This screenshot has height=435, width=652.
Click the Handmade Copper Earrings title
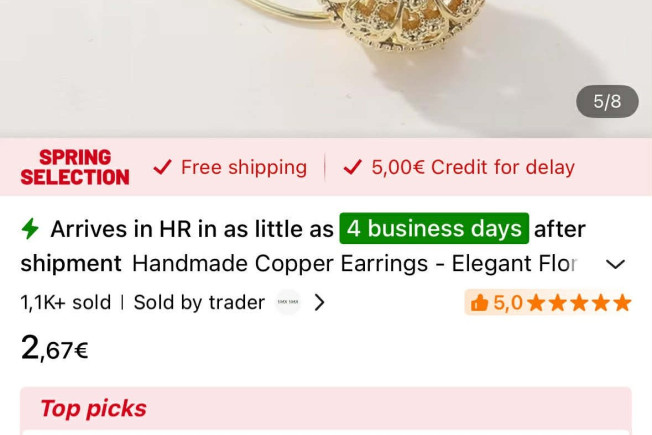point(355,264)
